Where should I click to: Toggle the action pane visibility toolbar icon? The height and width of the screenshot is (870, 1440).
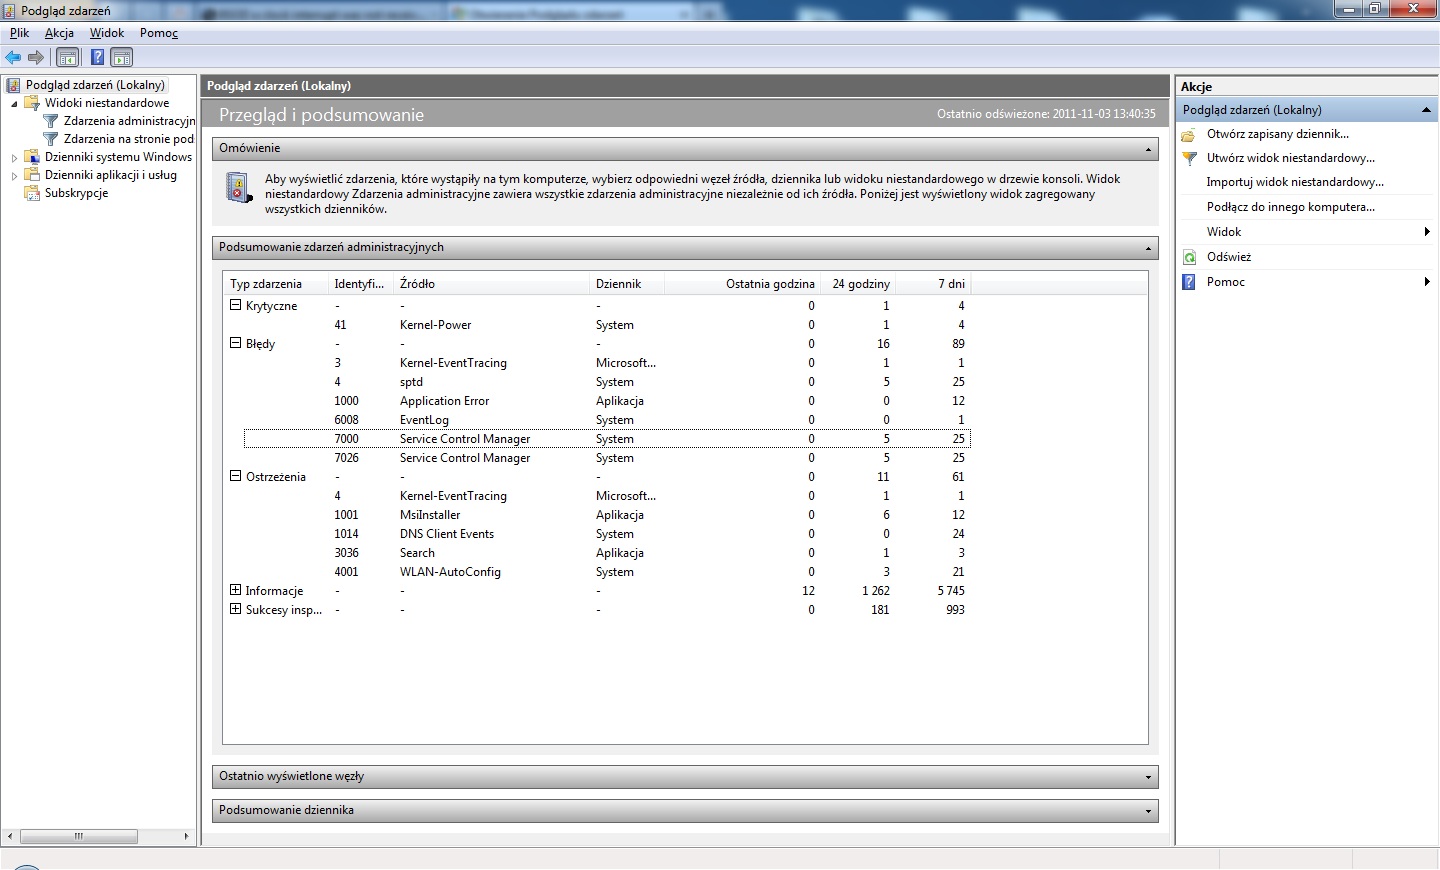tap(121, 57)
